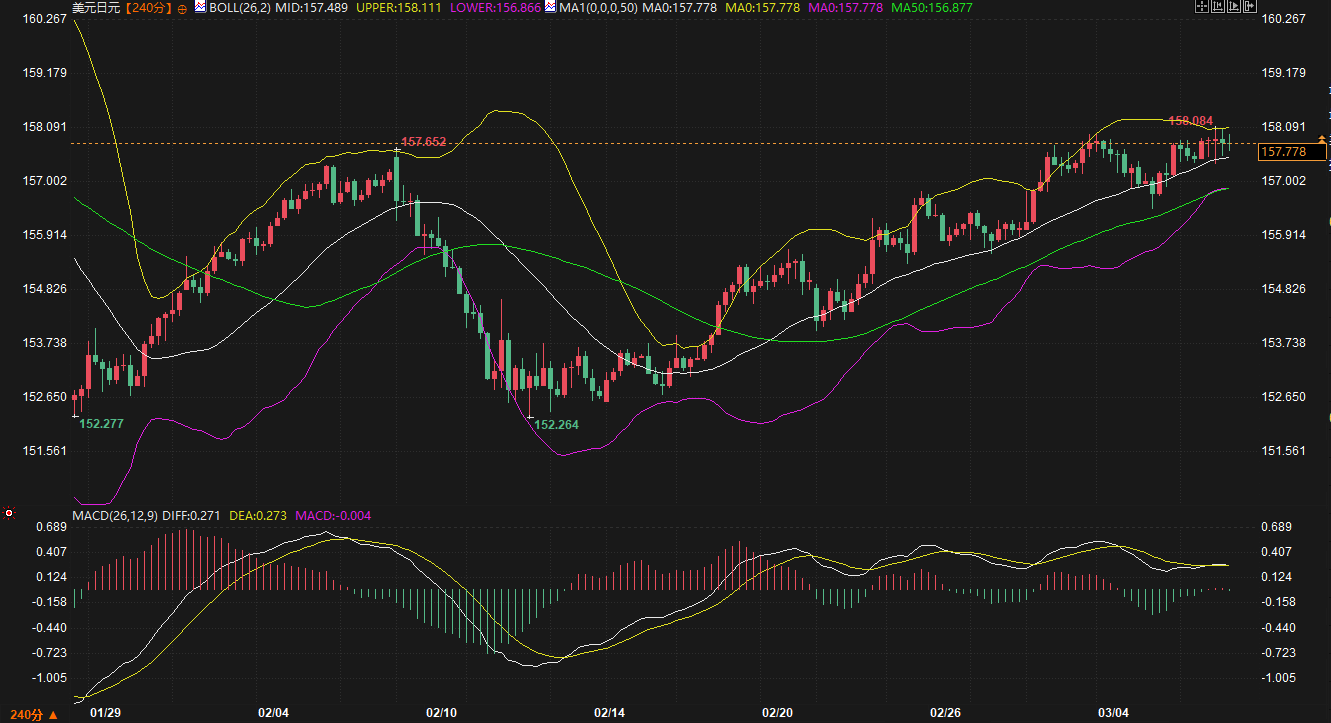Click the second top-right chart toolbar icon
Viewport: 1331px width, 723px height.
tap(1216, 7)
